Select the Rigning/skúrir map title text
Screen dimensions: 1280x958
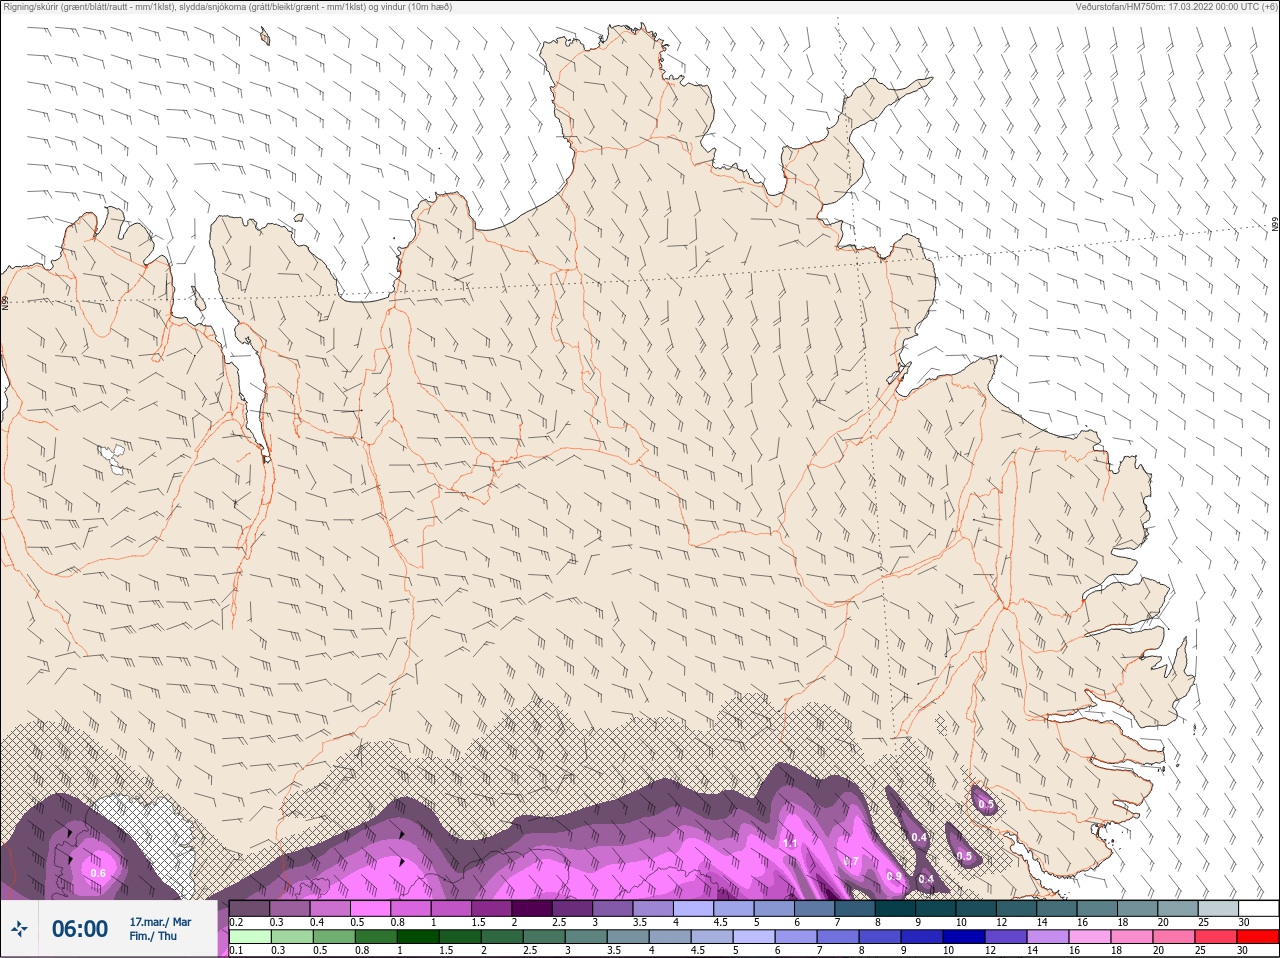[x=228, y=7]
